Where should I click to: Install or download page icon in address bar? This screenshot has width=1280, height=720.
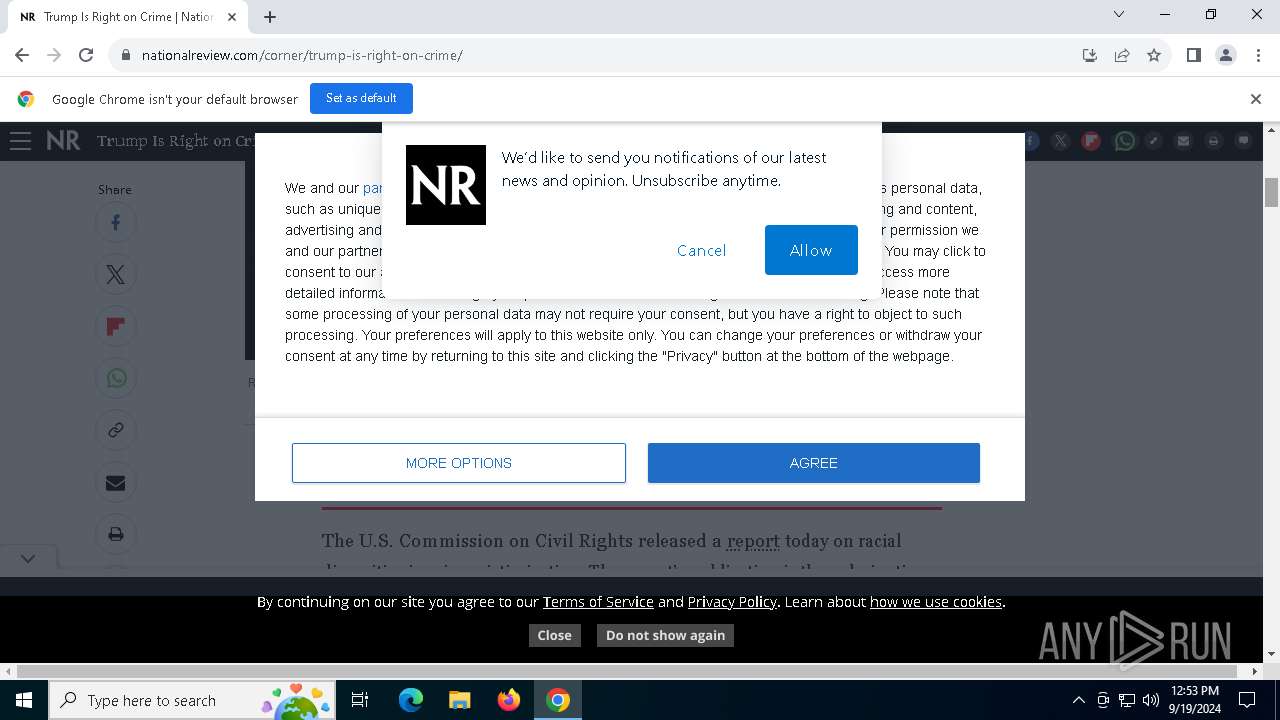[1090, 55]
